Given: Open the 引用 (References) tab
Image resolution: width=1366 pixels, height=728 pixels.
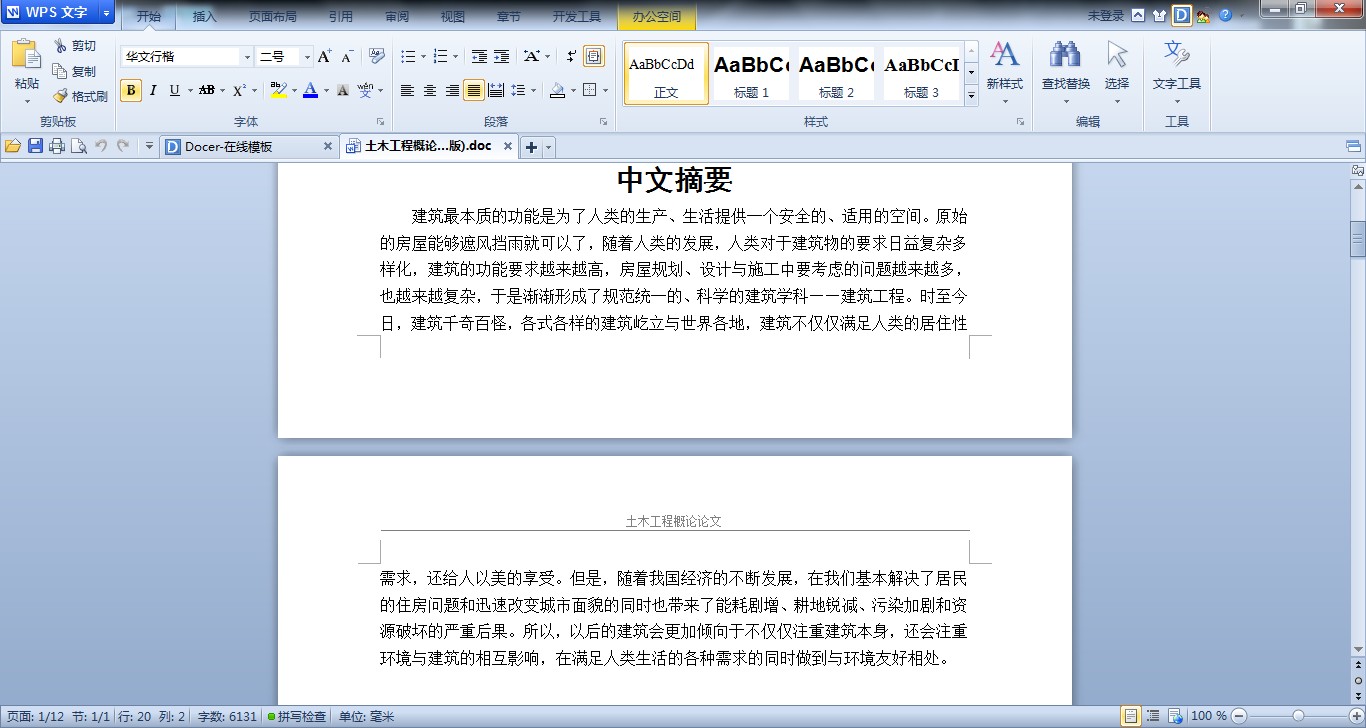Looking at the screenshot, I should pos(341,17).
